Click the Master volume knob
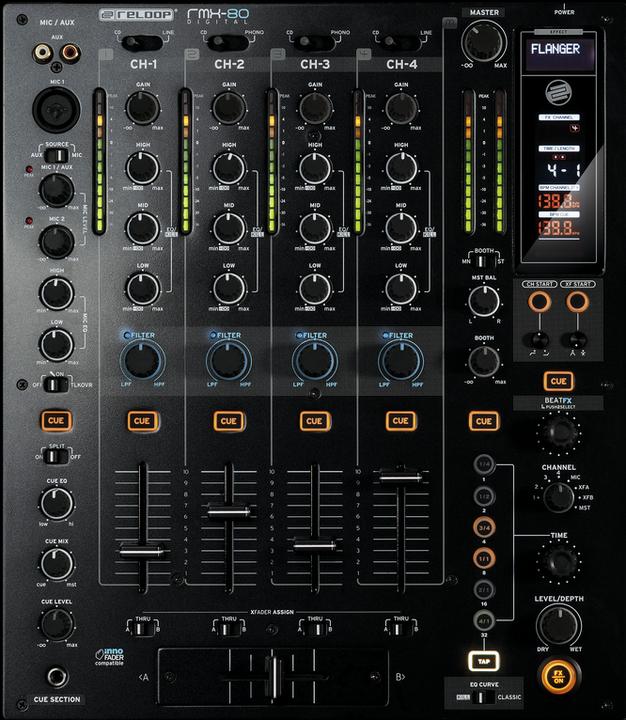The height and width of the screenshot is (720, 626). tap(484, 42)
